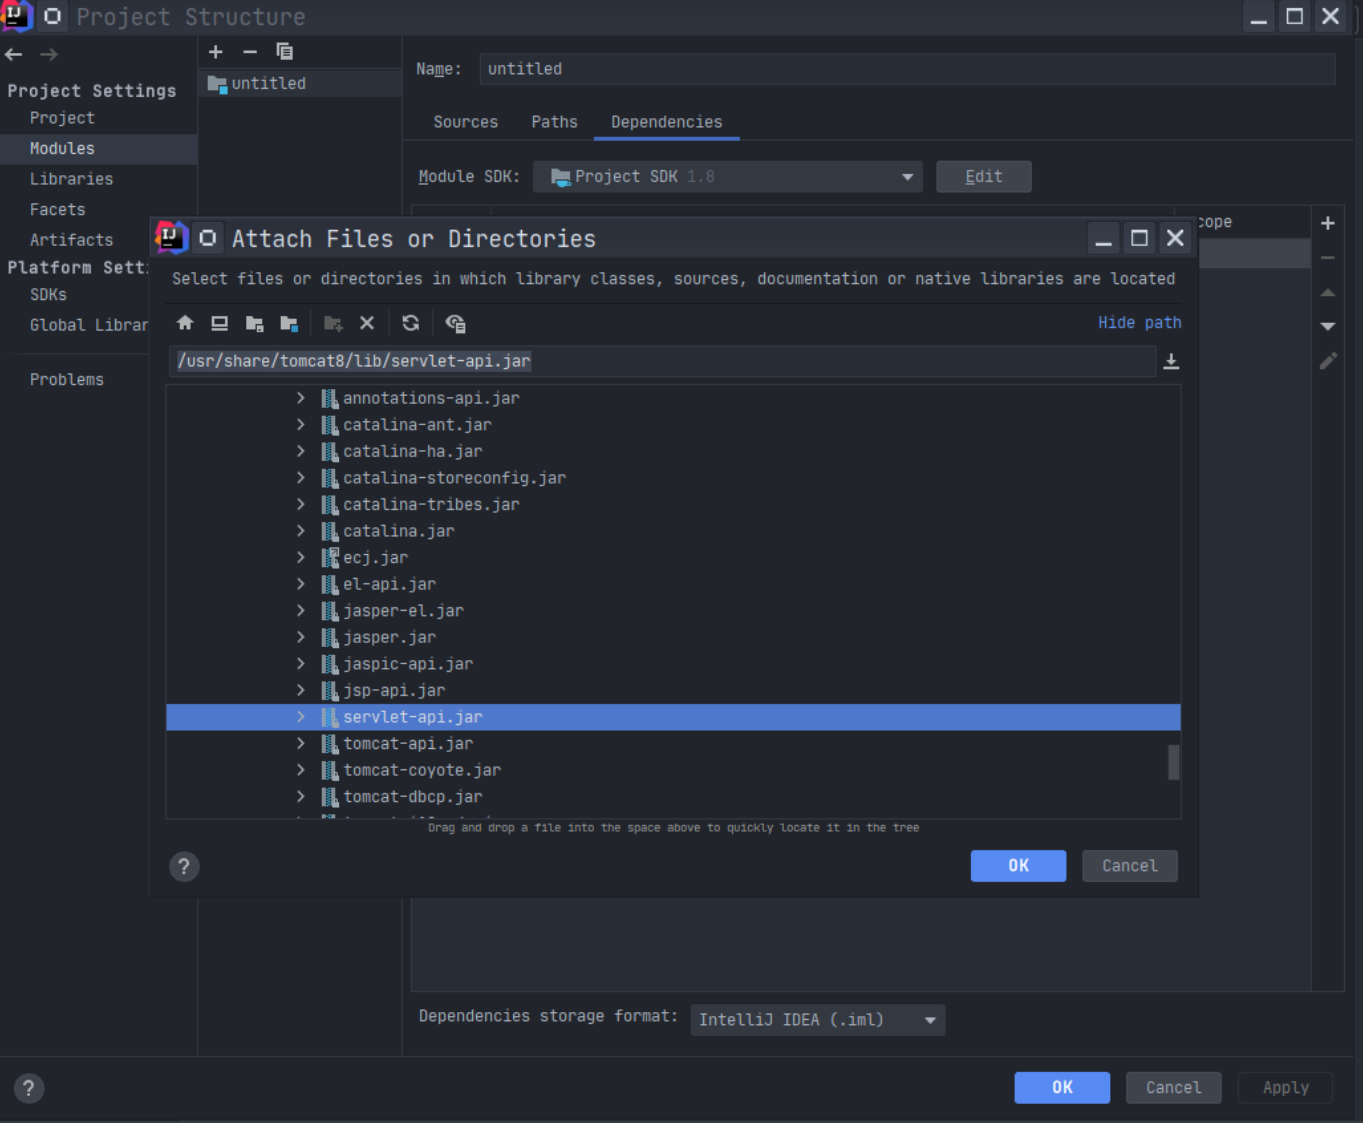Expand ecj.jar node
Image resolution: width=1363 pixels, height=1123 pixels.
[300, 558]
